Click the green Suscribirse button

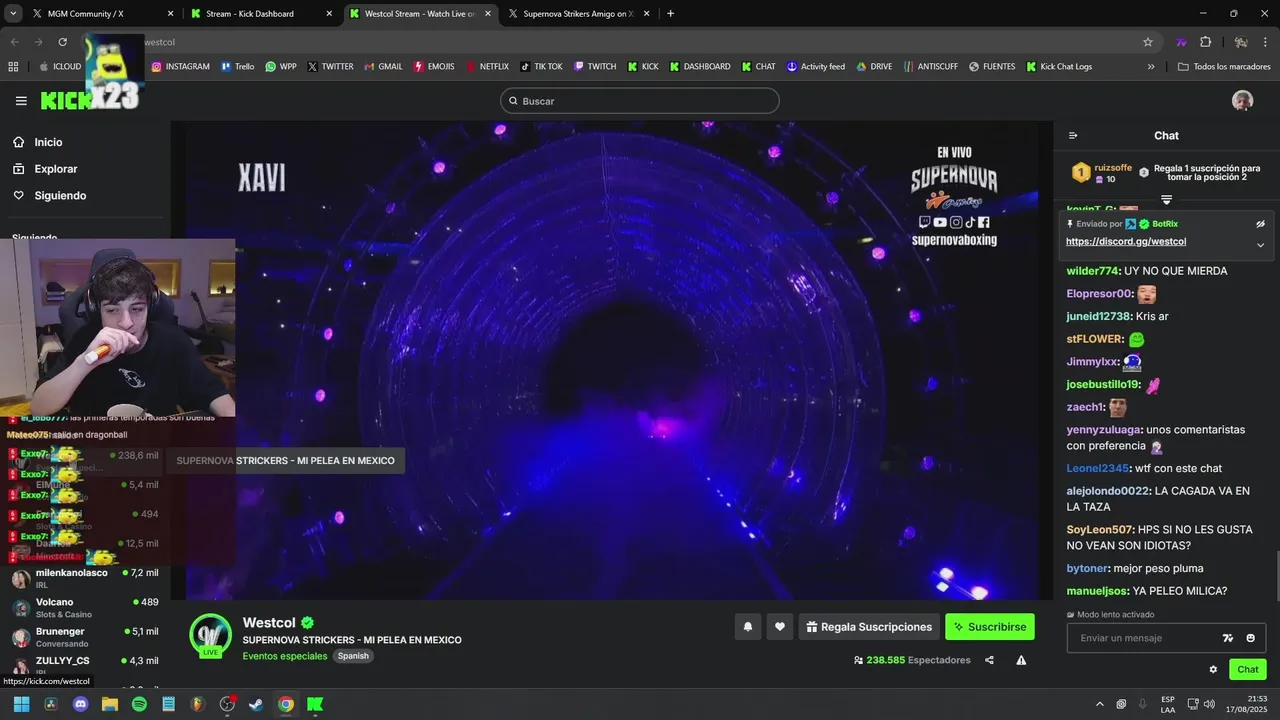[990, 627]
